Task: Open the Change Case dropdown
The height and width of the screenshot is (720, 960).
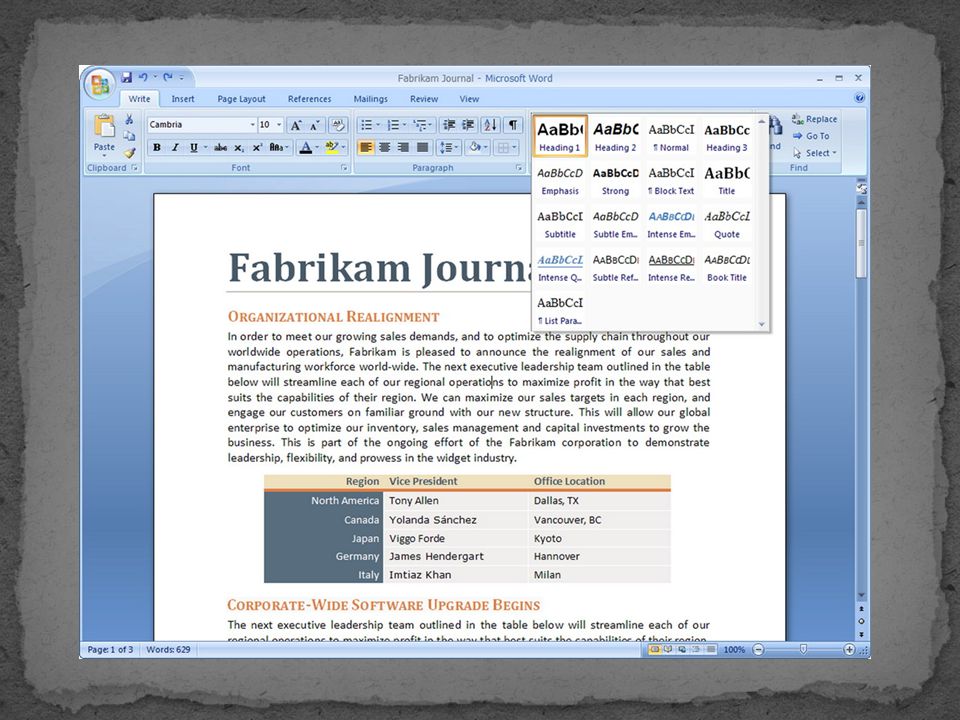Action: tap(278, 148)
